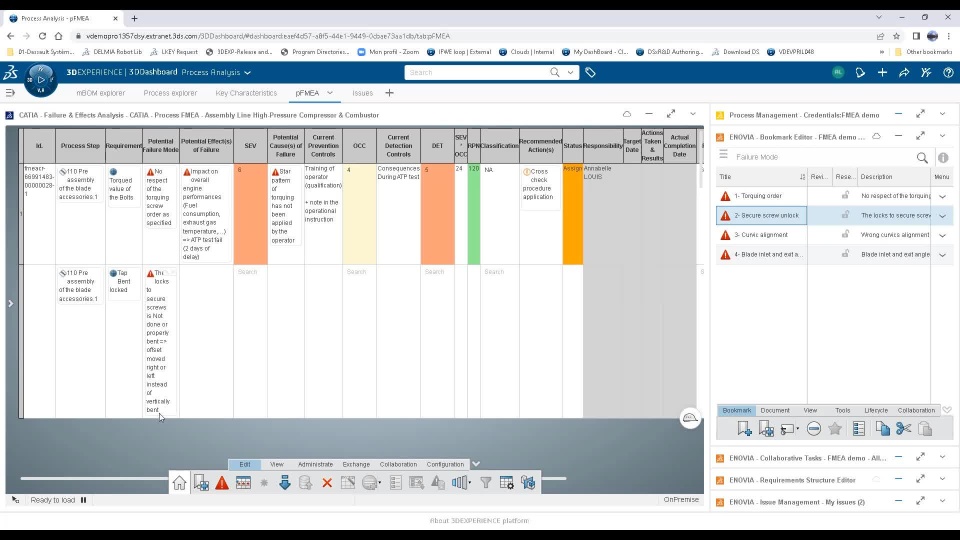Add a new dashboard tab with plus
Viewport: 960px width, 540px height.
[389, 93]
